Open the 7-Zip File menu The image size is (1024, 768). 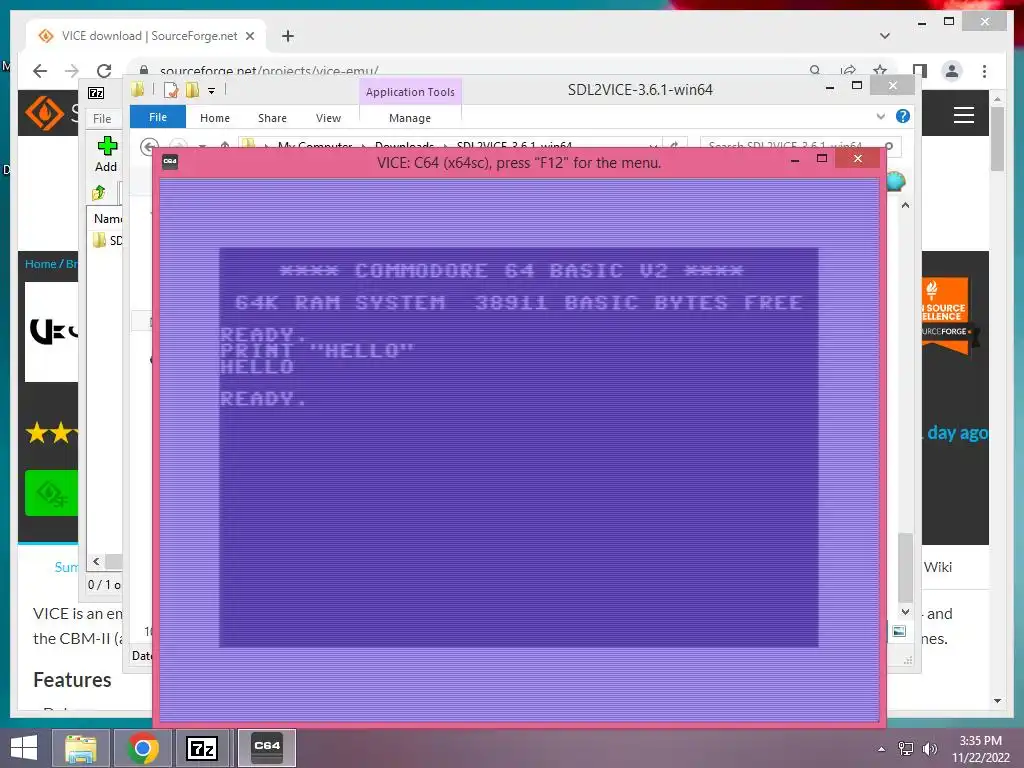tap(102, 119)
